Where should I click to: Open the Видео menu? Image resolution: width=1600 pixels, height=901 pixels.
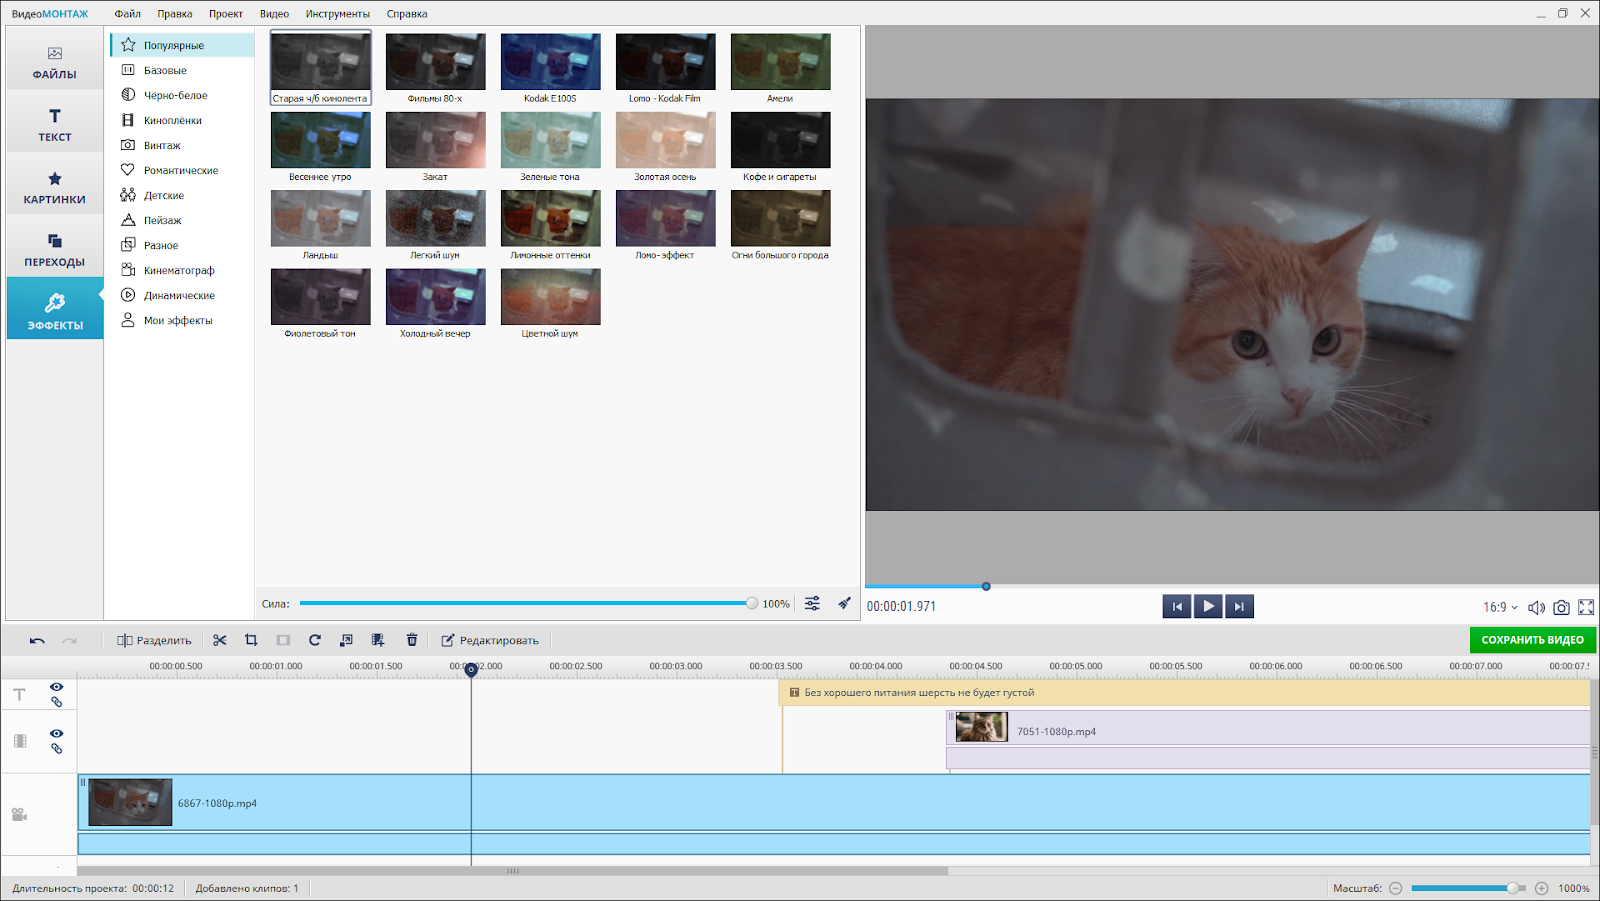pyautogui.click(x=274, y=14)
